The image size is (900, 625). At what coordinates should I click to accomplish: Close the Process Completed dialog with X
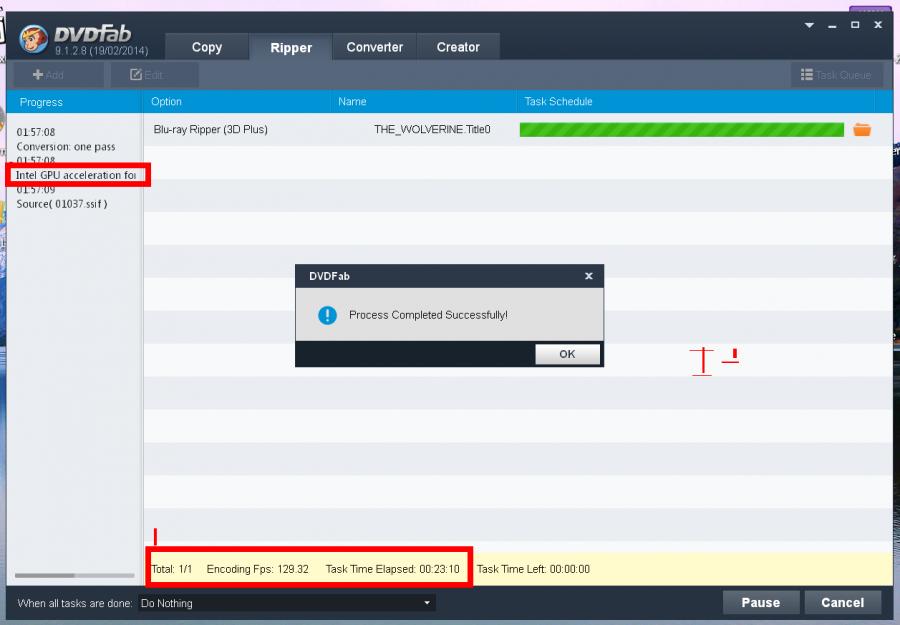click(x=588, y=276)
